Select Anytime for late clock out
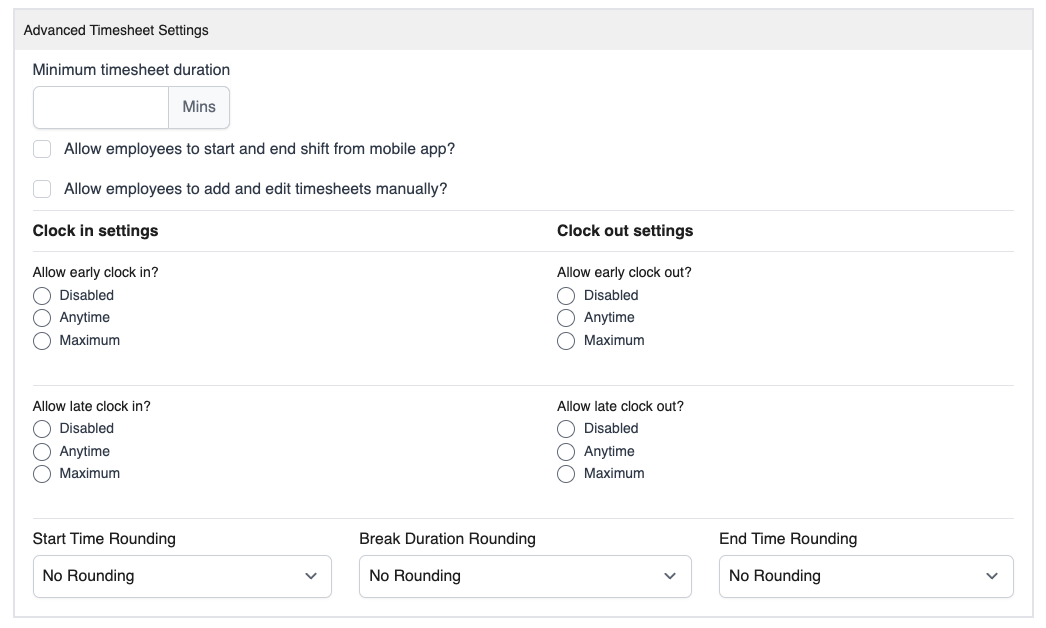 [566, 452]
